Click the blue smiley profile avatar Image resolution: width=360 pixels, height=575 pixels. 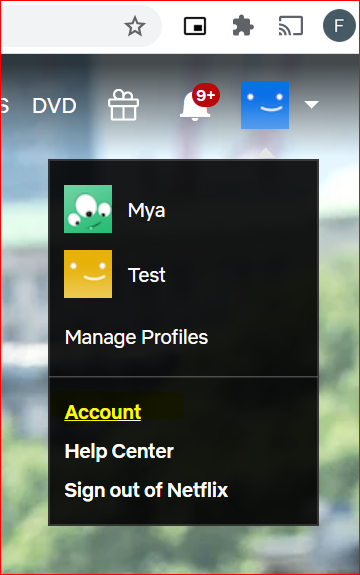[265, 105]
